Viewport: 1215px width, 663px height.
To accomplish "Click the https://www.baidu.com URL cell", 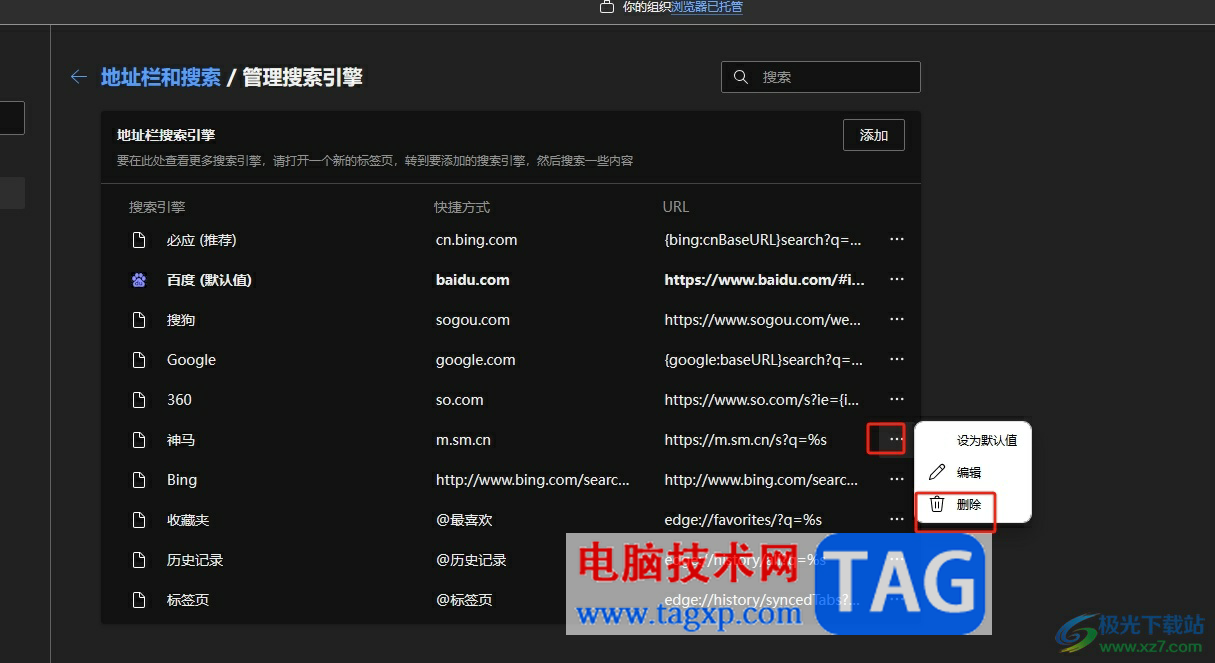I will 764,280.
